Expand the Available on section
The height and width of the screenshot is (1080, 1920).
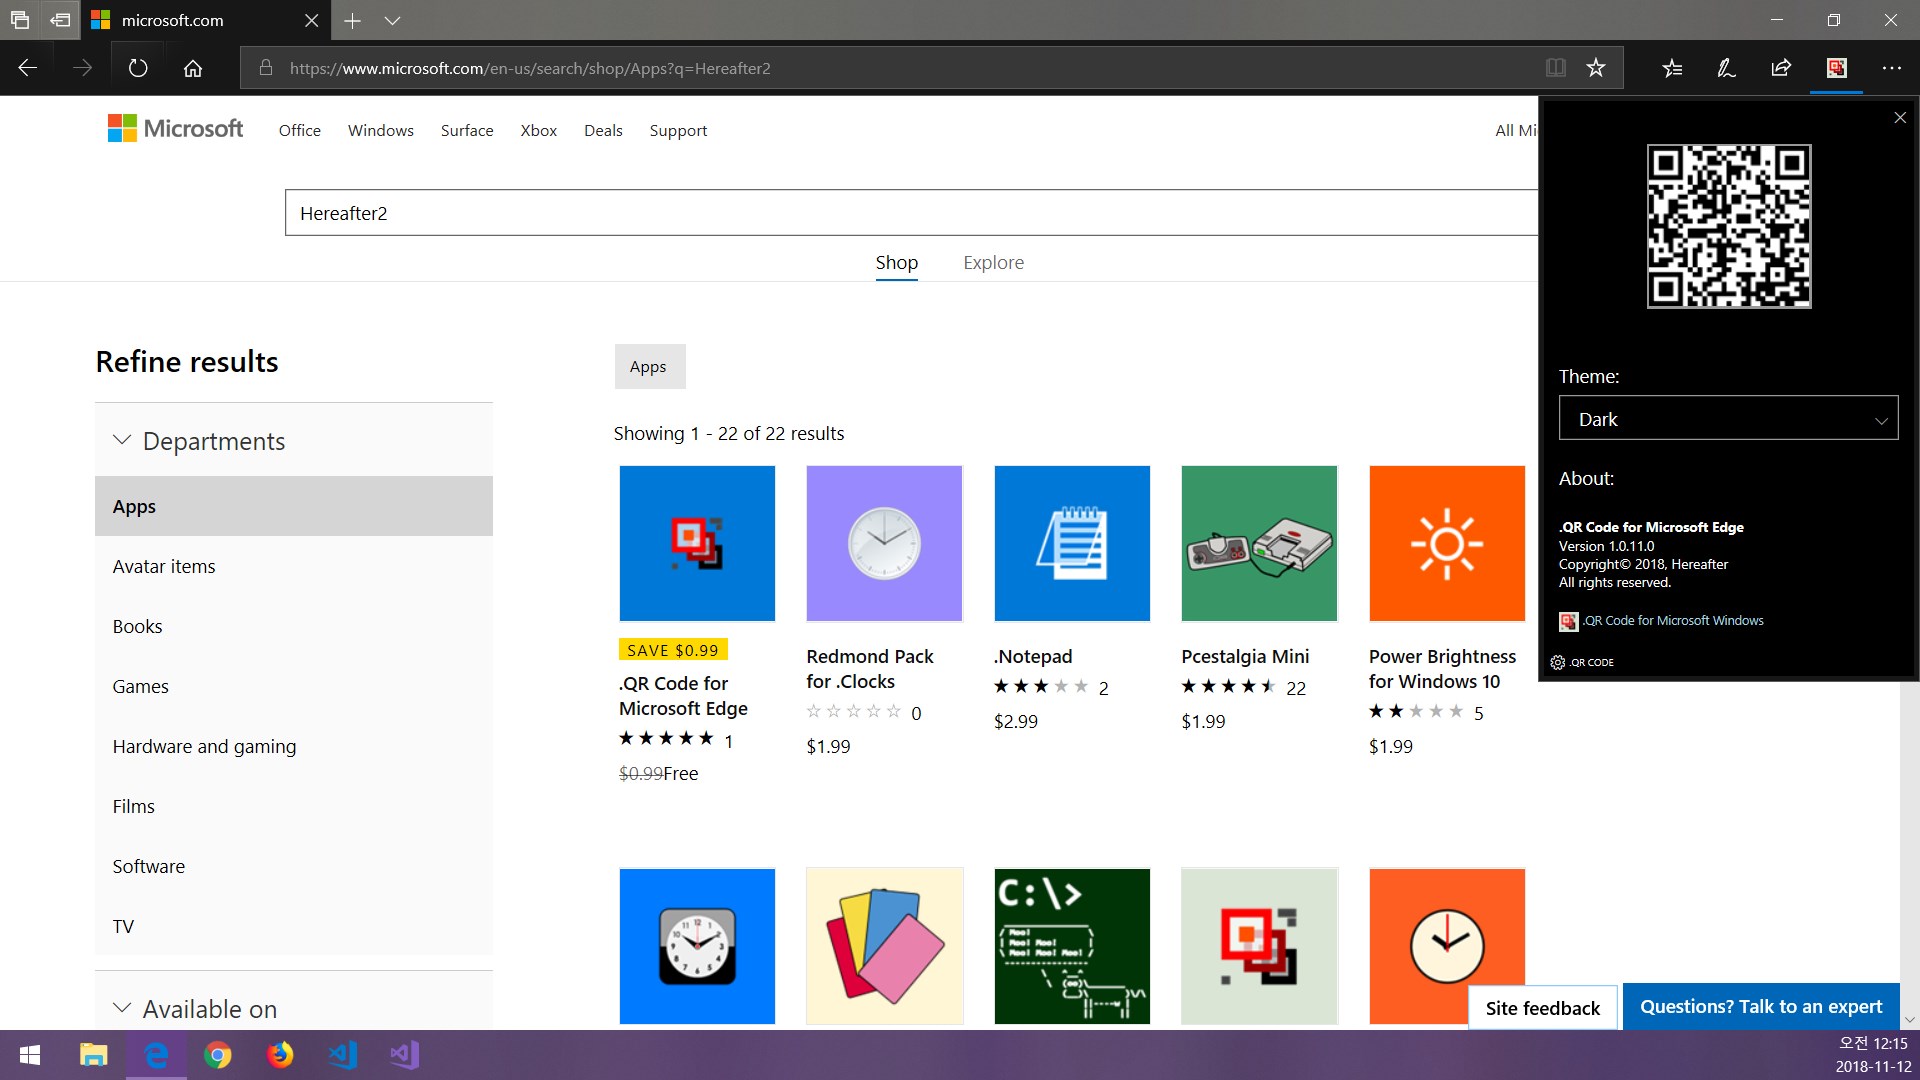coord(122,1008)
